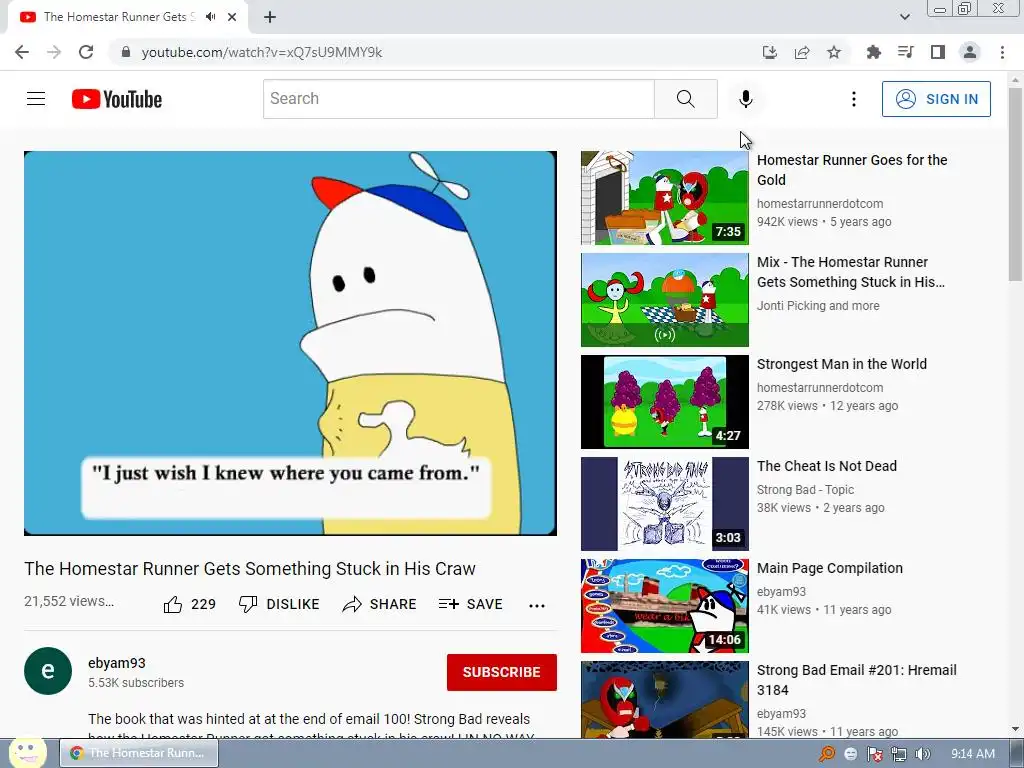The width and height of the screenshot is (1024, 768).
Task: Mute tab via speaker icon on tab
Action: [x=210, y=17]
